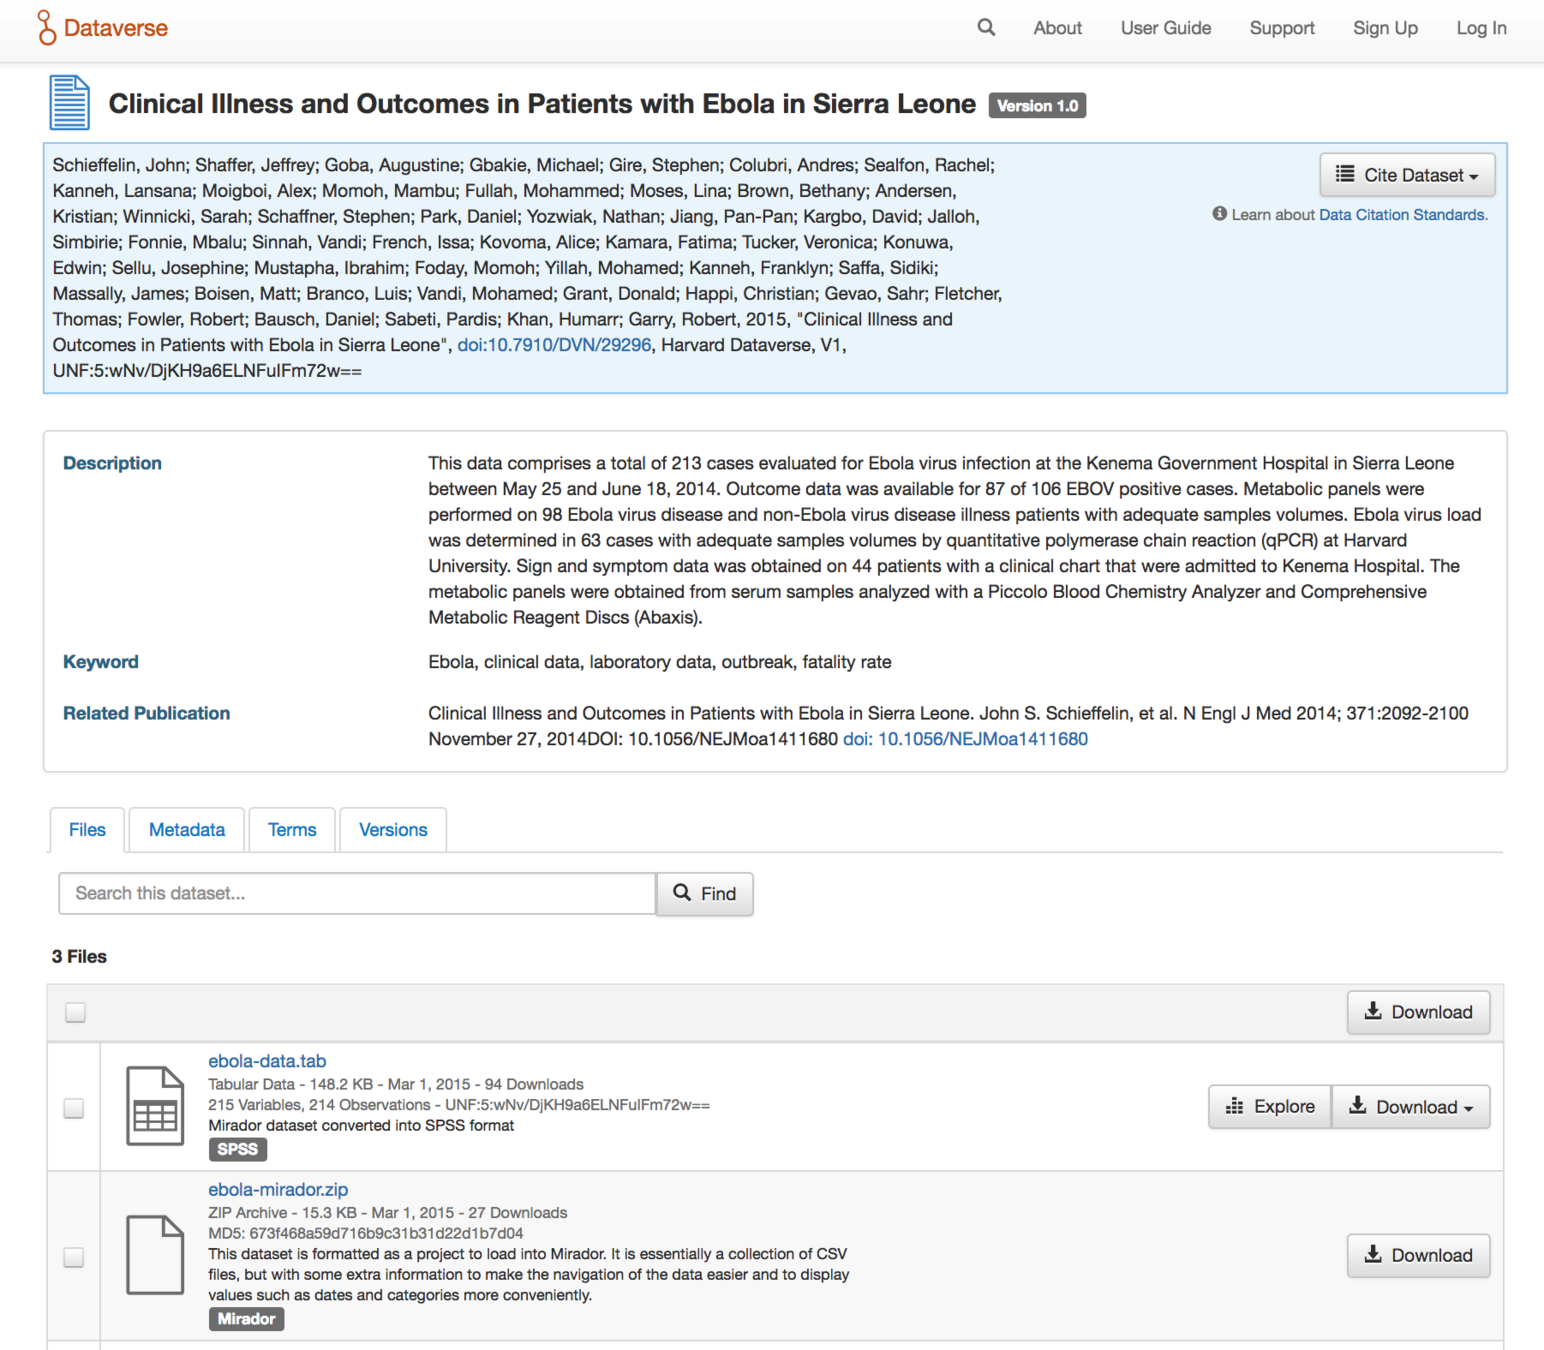Click the info icon near Data Citation Standards

(1219, 214)
